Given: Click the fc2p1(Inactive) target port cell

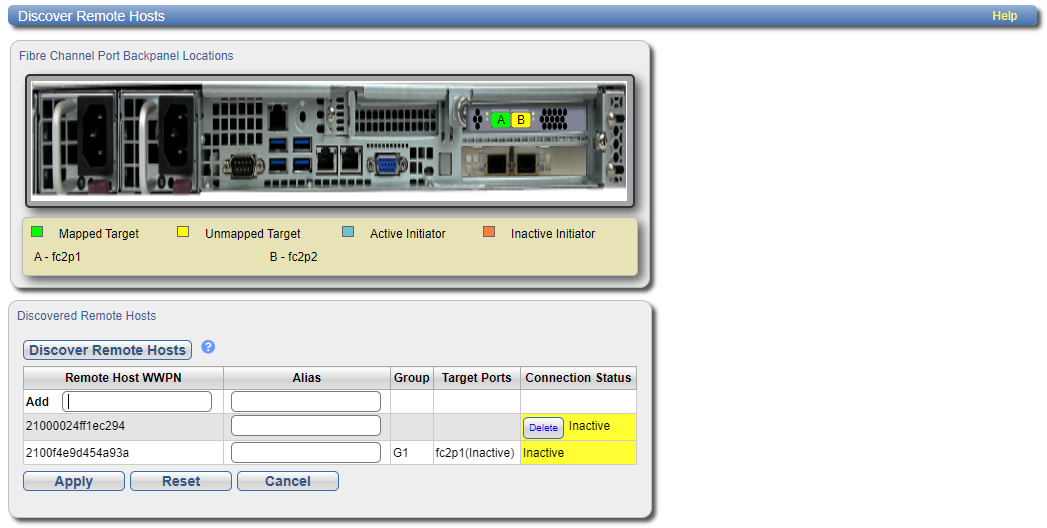Looking at the screenshot, I should [474, 453].
